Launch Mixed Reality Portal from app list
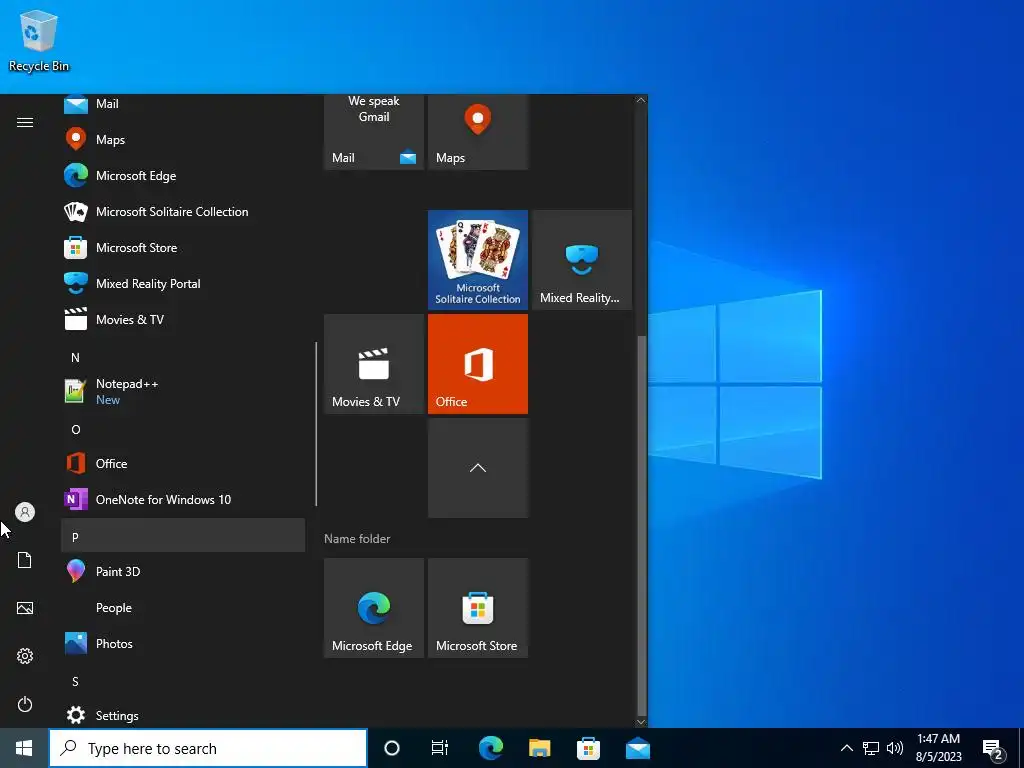Image resolution: width=1024 pixels, height=768 pixels. [x=183, y=283]
